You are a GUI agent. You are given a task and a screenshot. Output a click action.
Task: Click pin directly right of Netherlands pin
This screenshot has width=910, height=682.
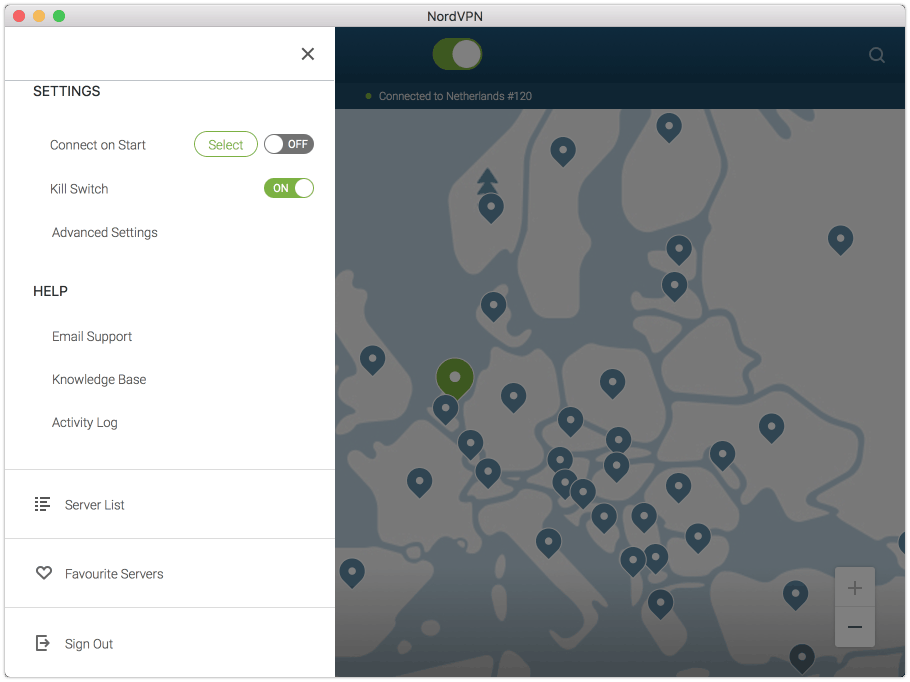[x=514, y=397]
